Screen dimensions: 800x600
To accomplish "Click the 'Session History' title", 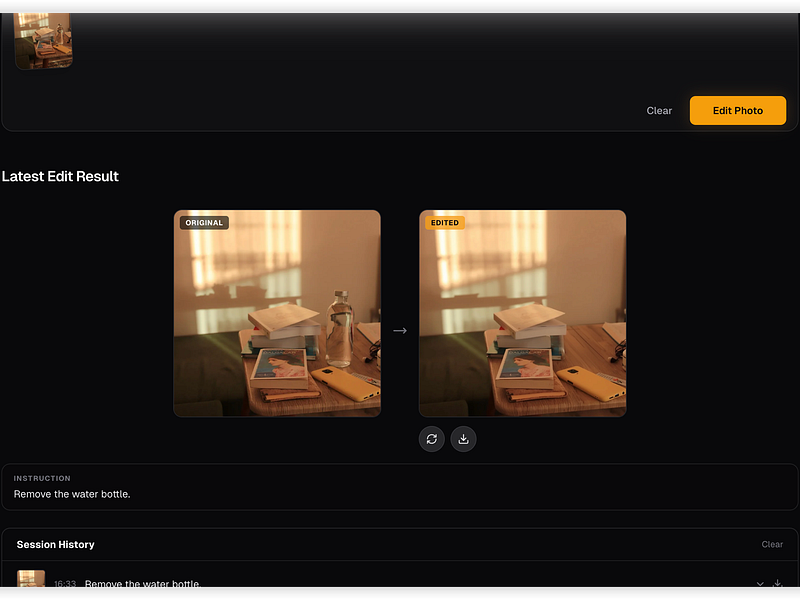I will [x=56, y=544].
